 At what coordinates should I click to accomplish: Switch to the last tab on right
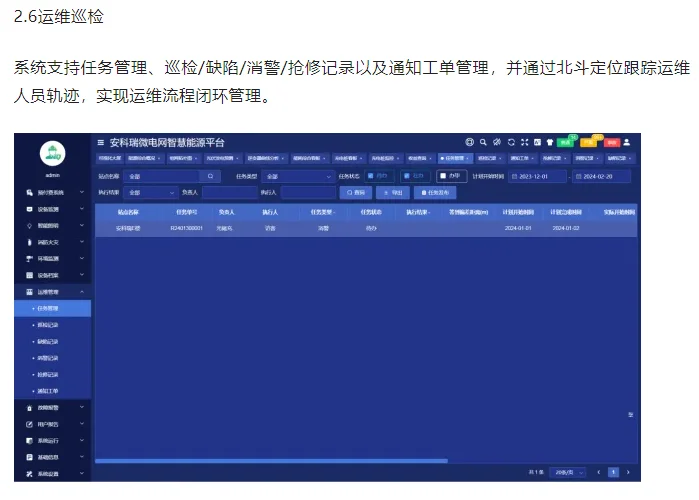[x=620, y=158]
